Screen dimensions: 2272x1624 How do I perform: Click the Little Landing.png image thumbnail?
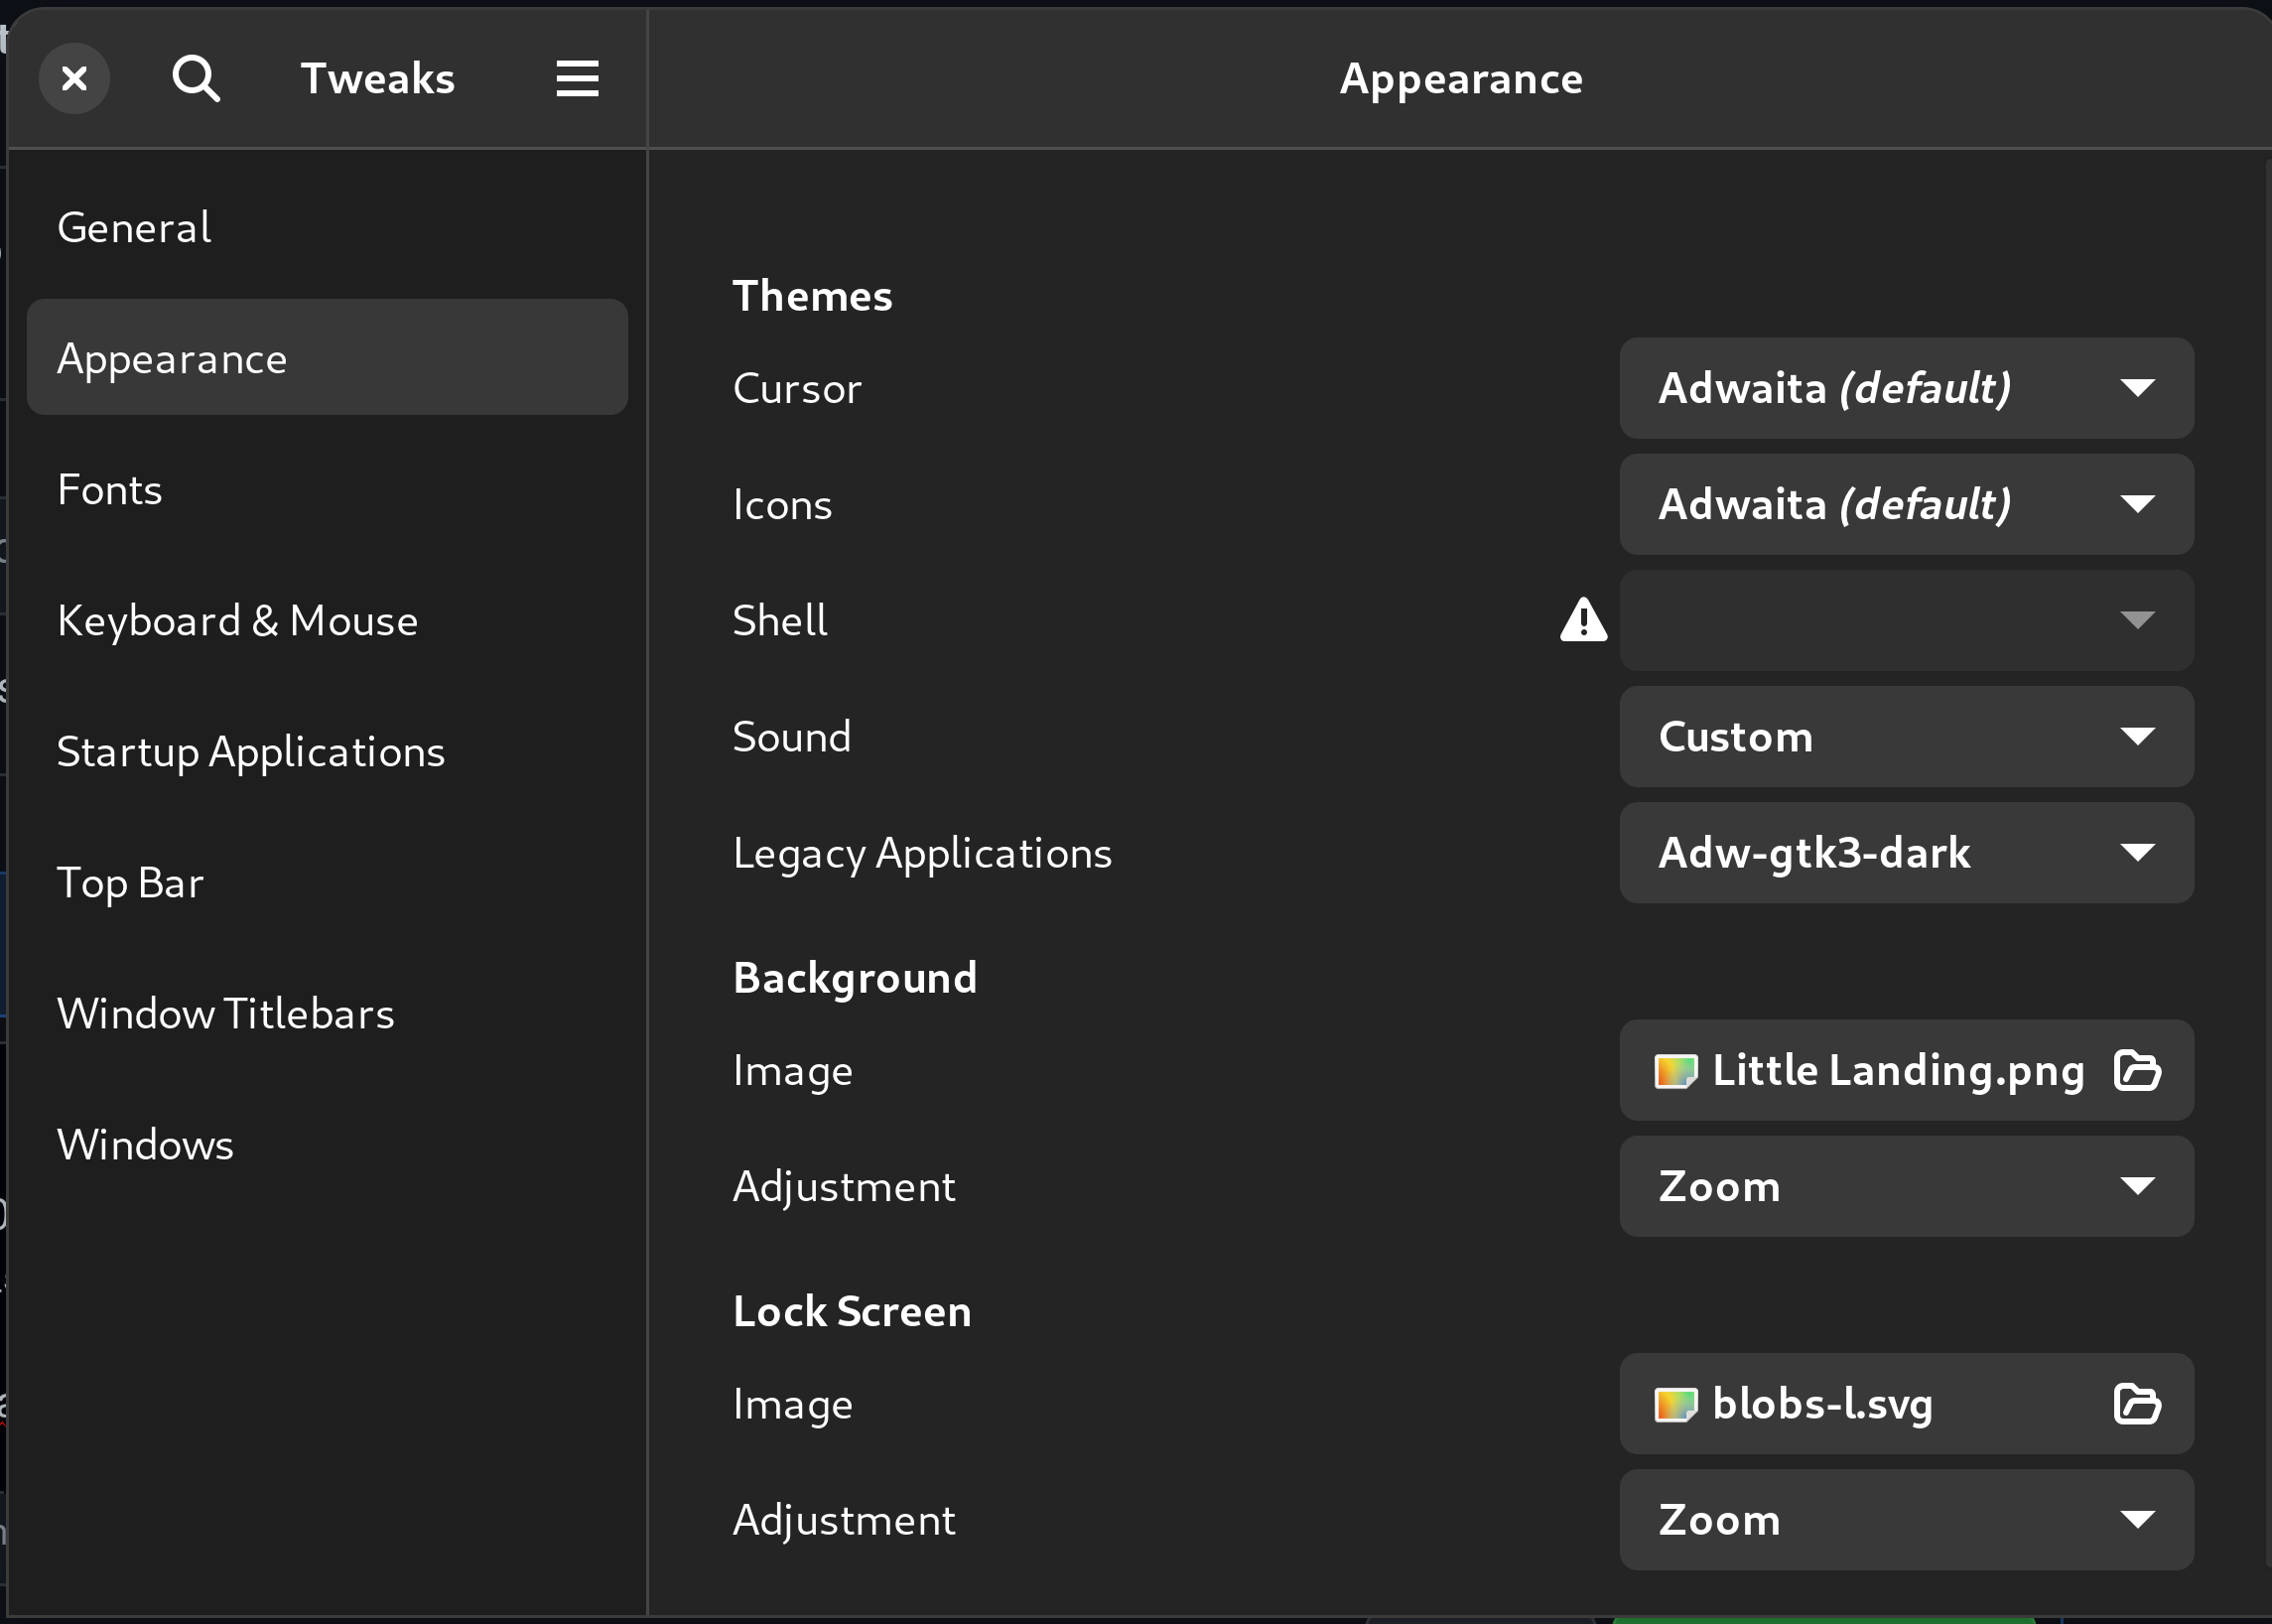click(1676, 1070)
